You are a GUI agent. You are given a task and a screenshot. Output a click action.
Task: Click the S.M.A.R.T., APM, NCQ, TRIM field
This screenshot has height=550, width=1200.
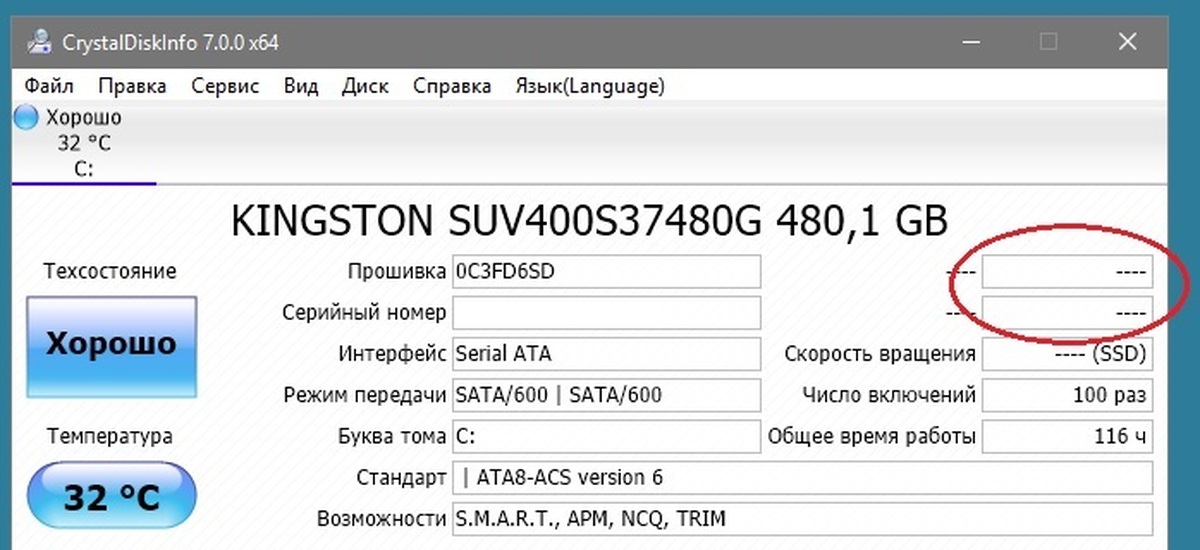tap(802, 519)
